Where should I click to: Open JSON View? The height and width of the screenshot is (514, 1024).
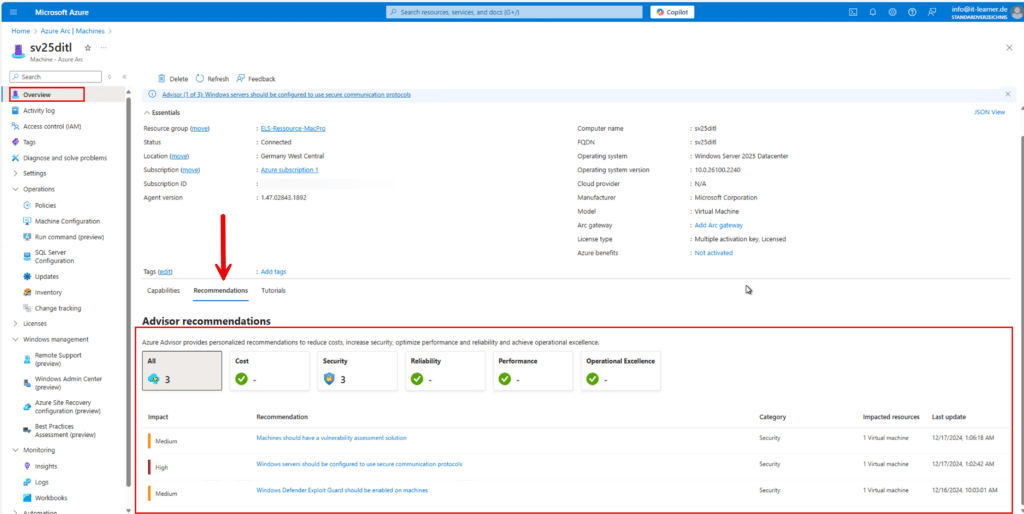989,112
